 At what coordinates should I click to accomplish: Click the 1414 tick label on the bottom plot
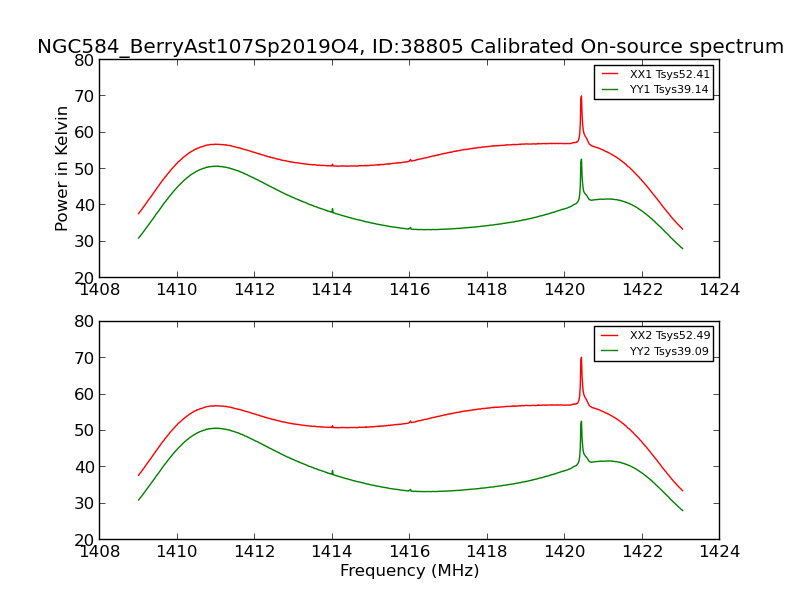pos(332,552)
